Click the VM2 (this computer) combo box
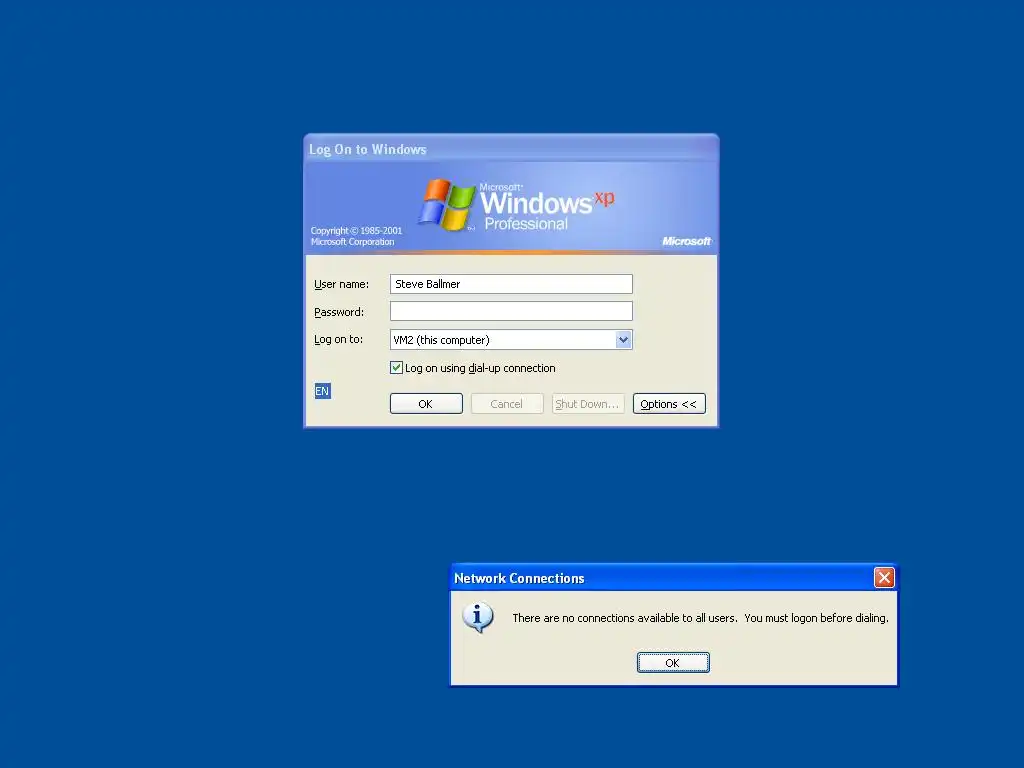This screenshot has width=1024, height=768. pyautogui.click(x=511, y=340)
